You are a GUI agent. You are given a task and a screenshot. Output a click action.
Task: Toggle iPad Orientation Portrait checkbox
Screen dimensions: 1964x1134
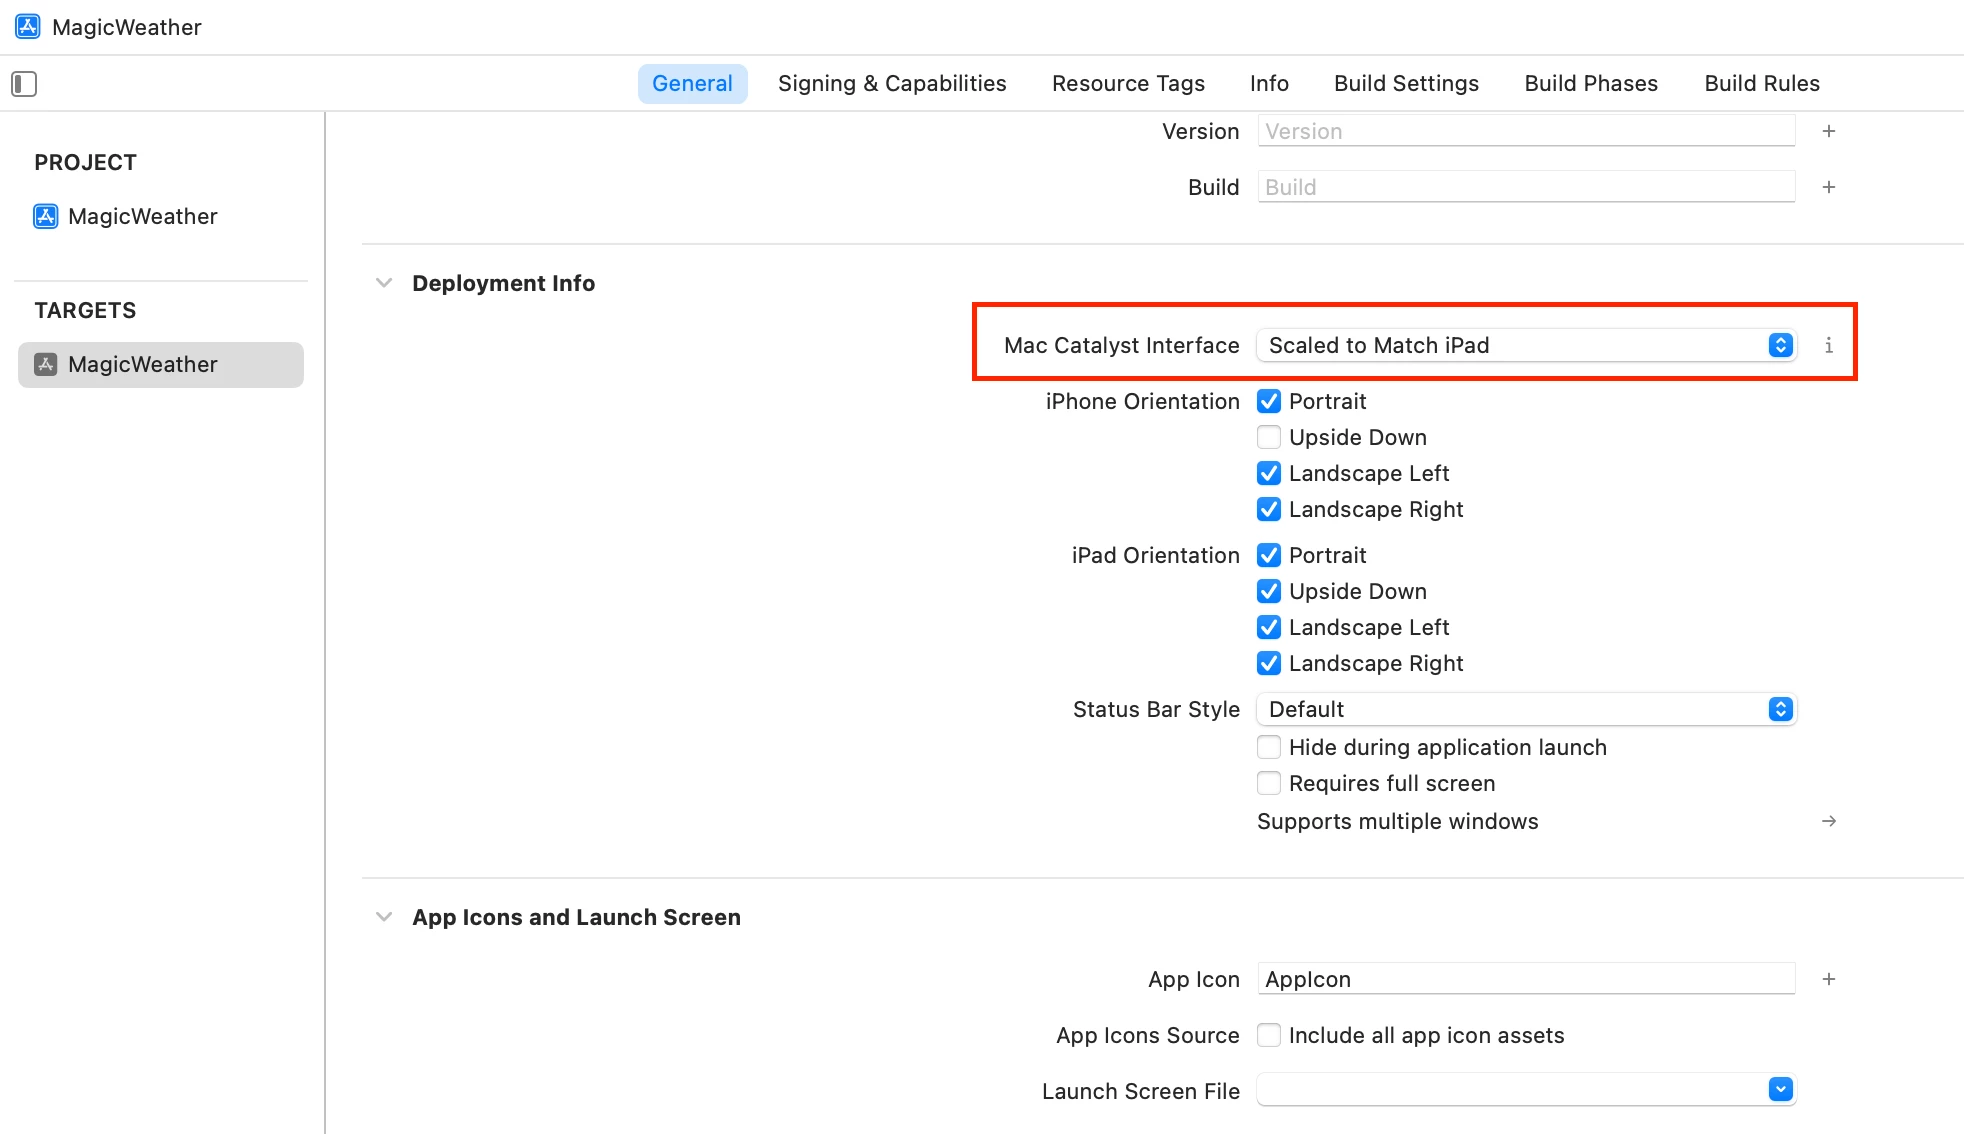pos(1269,555)
